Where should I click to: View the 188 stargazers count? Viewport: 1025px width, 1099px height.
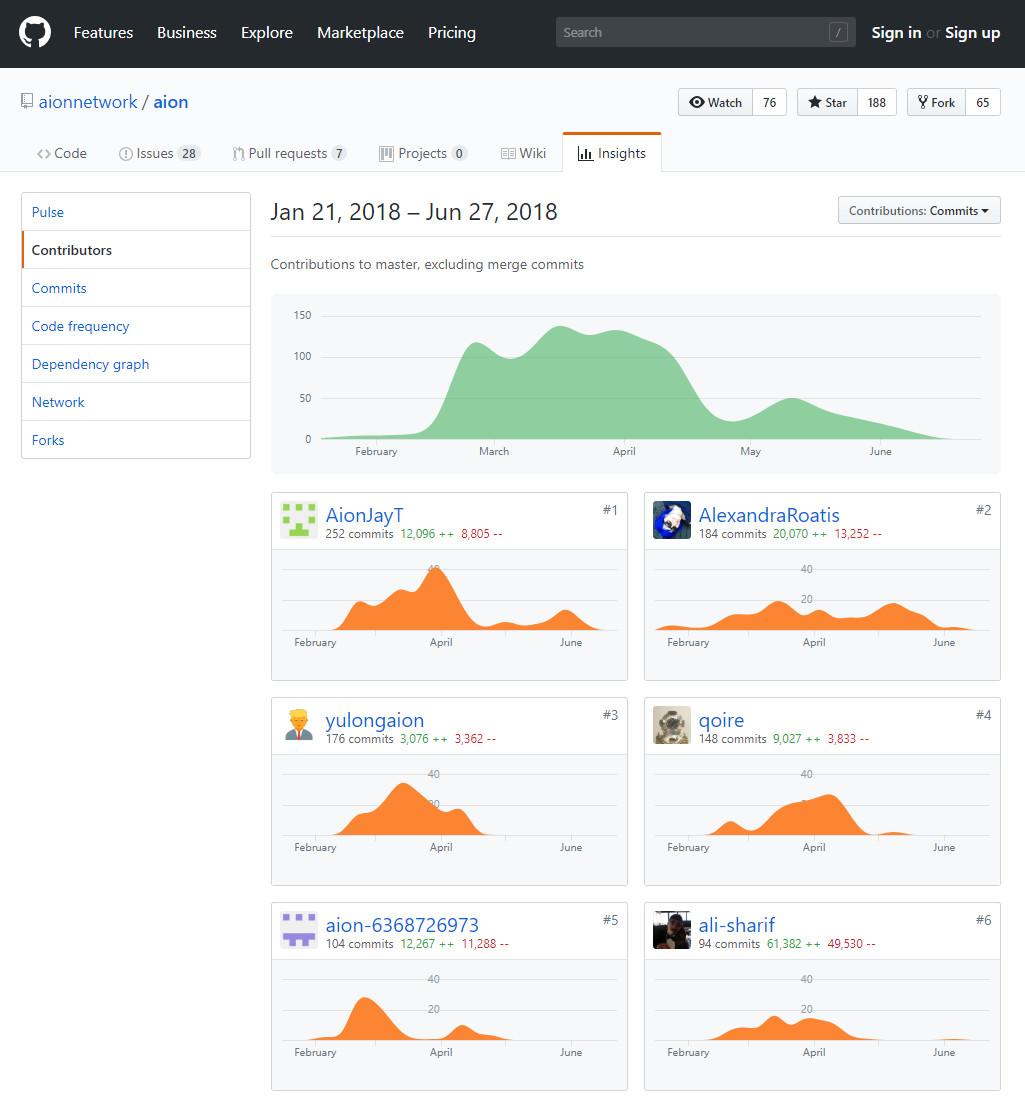pyautogui.click(x=876, y=102)
